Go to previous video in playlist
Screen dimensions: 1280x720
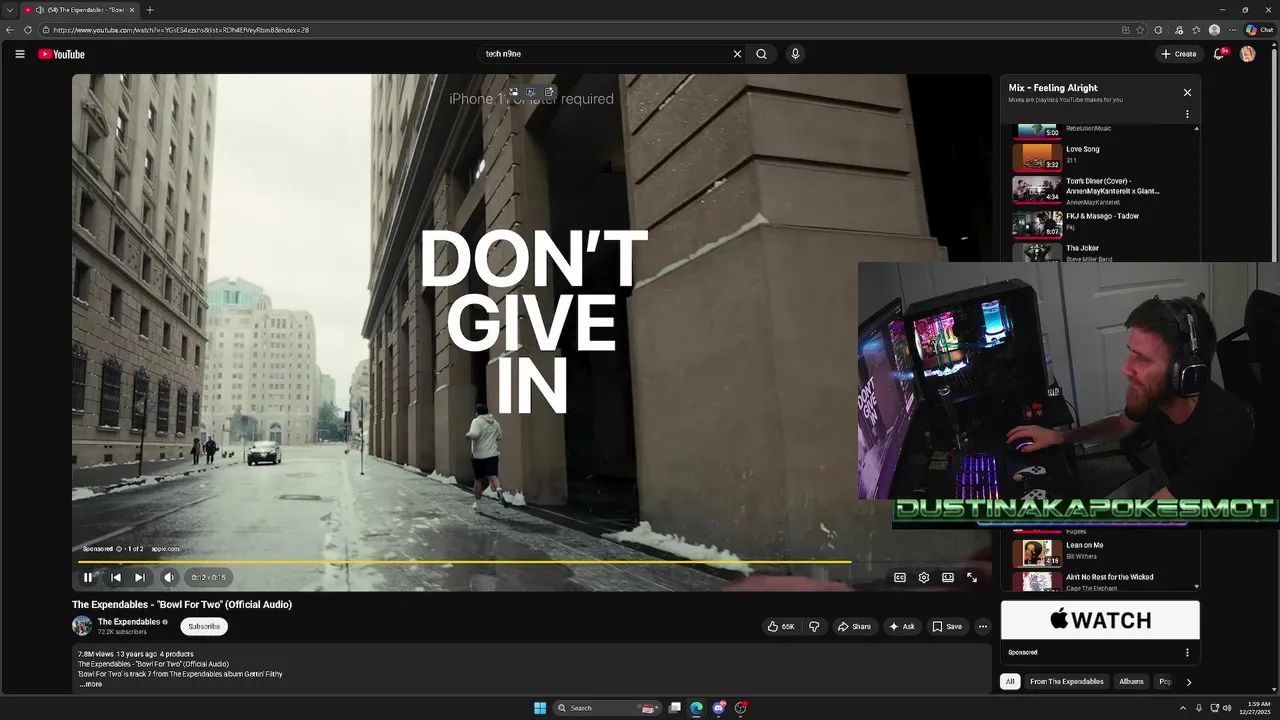(x=115, y=577)
